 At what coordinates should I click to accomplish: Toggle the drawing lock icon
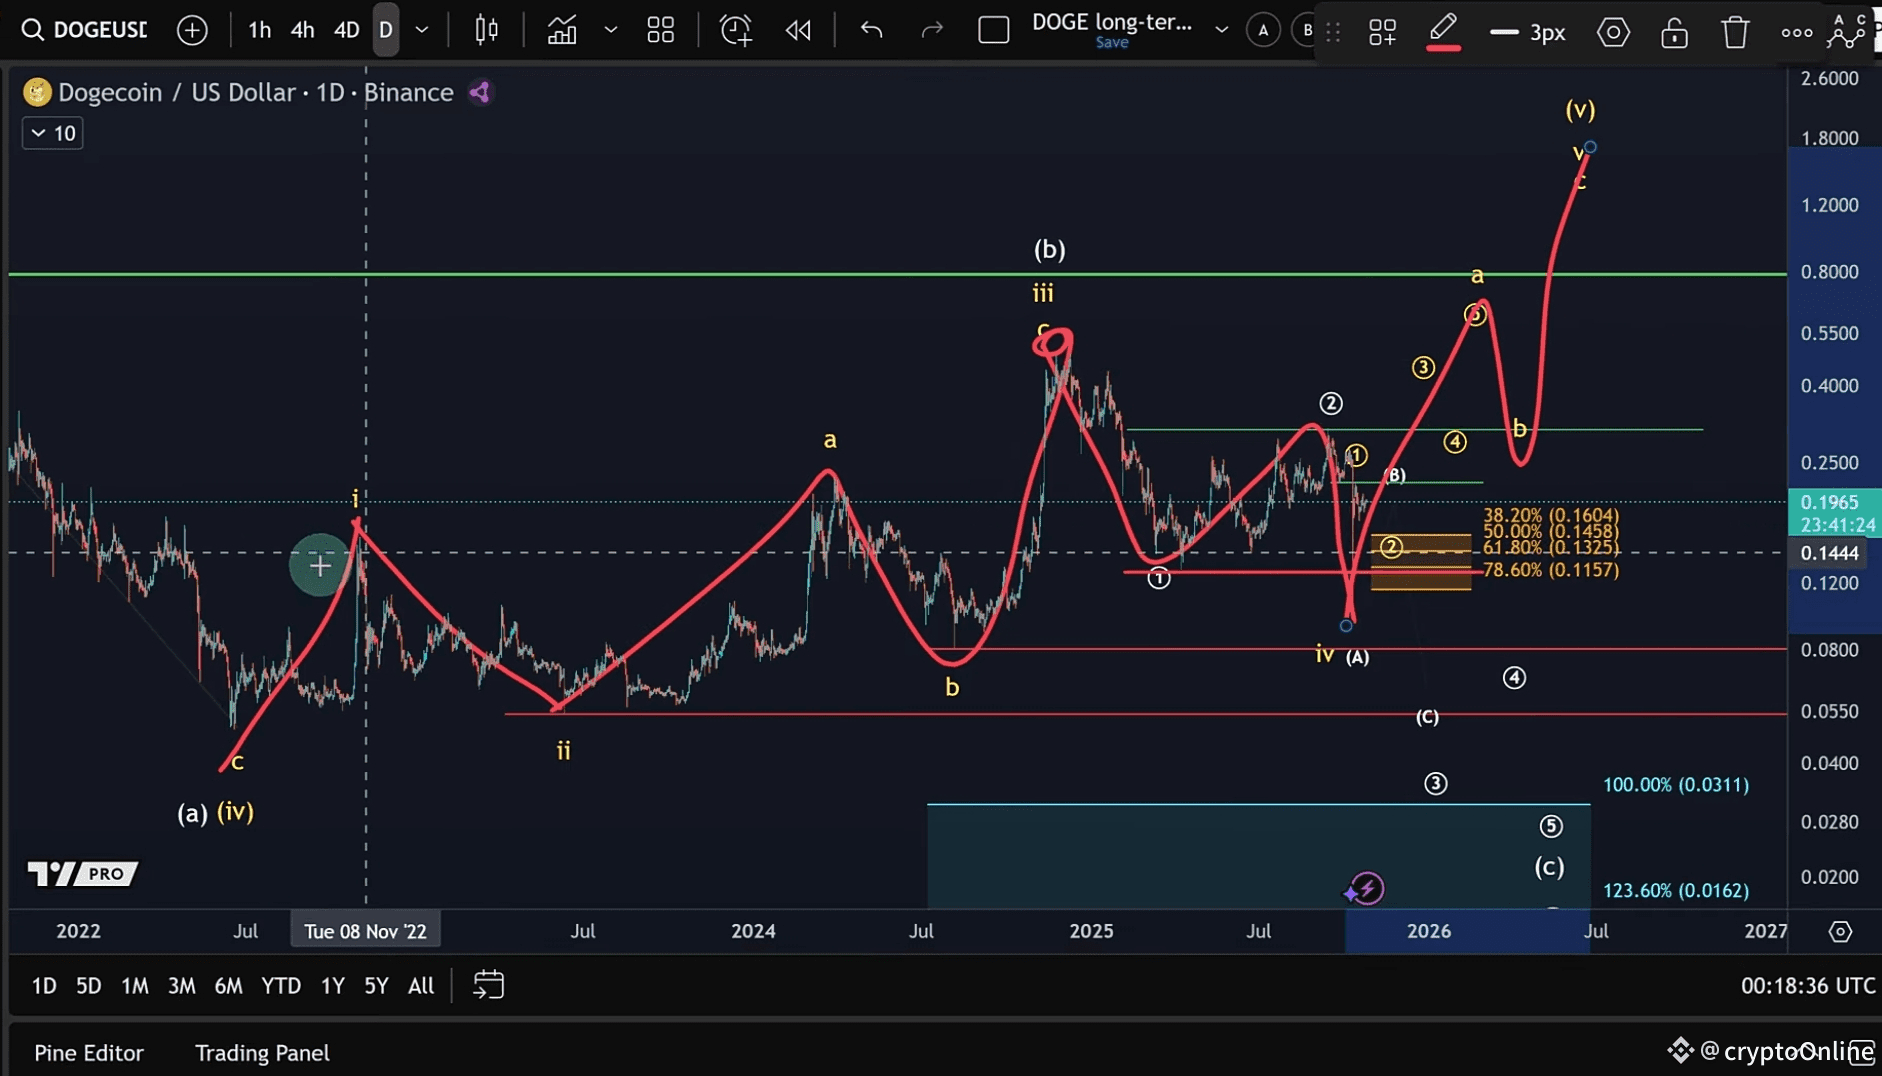pyautogui.click(x=1674, y=33)
